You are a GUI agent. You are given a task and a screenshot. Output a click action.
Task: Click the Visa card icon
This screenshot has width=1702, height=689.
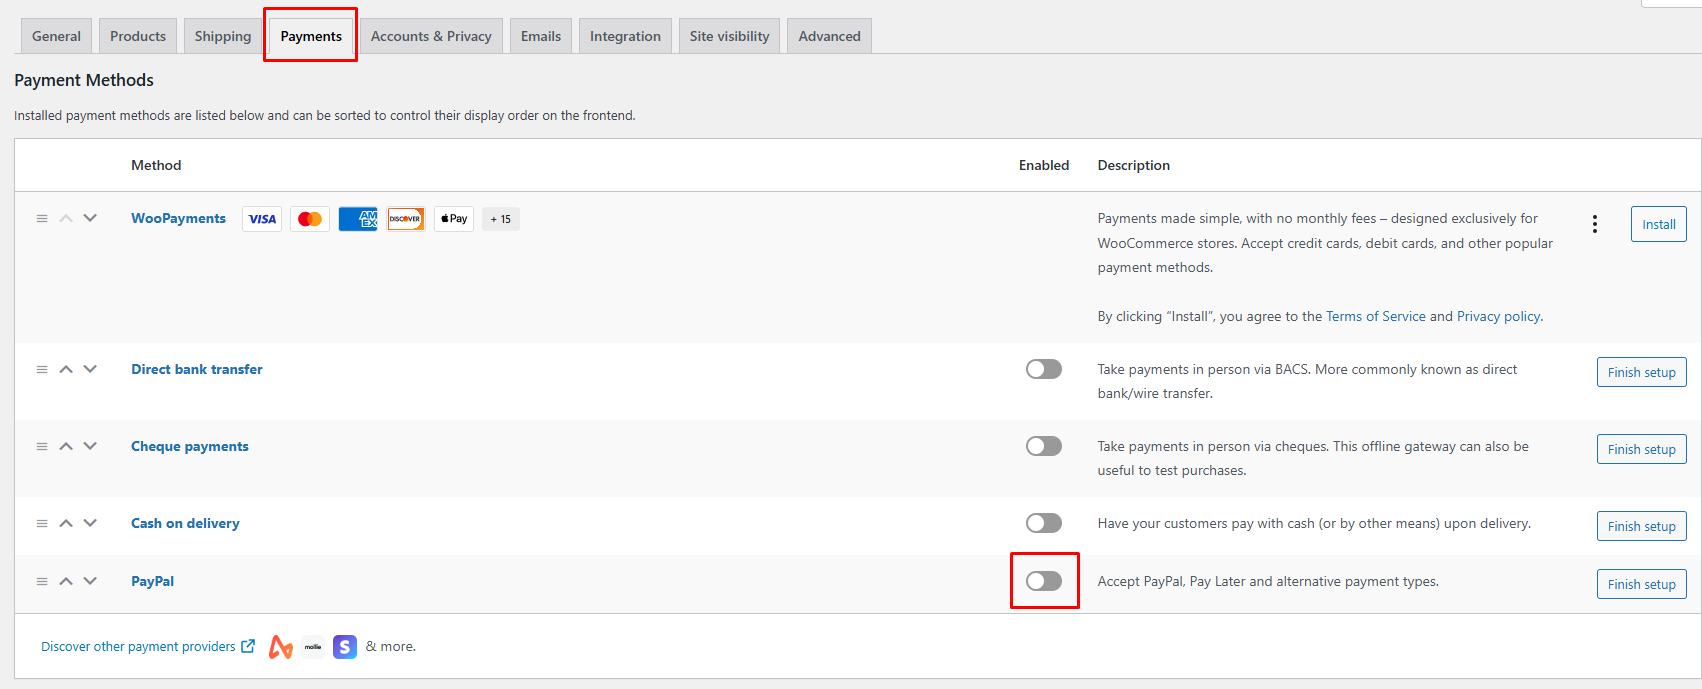click(262, 219)
